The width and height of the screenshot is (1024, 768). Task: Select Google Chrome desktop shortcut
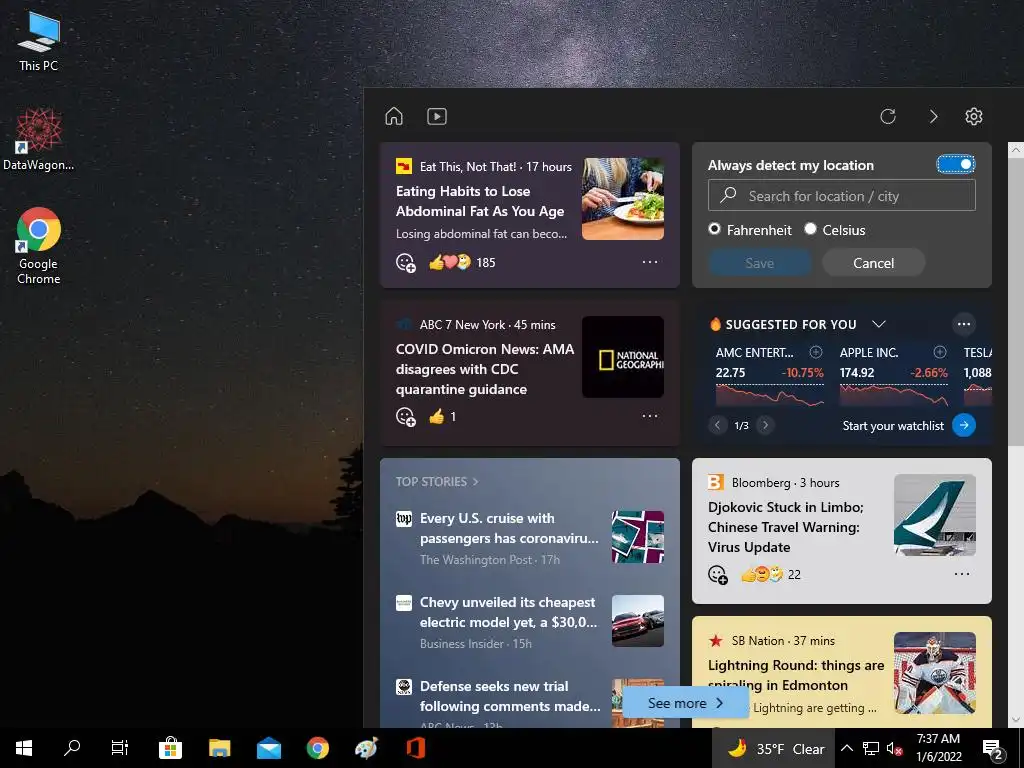pyautogui.click(x=39, y=246)
